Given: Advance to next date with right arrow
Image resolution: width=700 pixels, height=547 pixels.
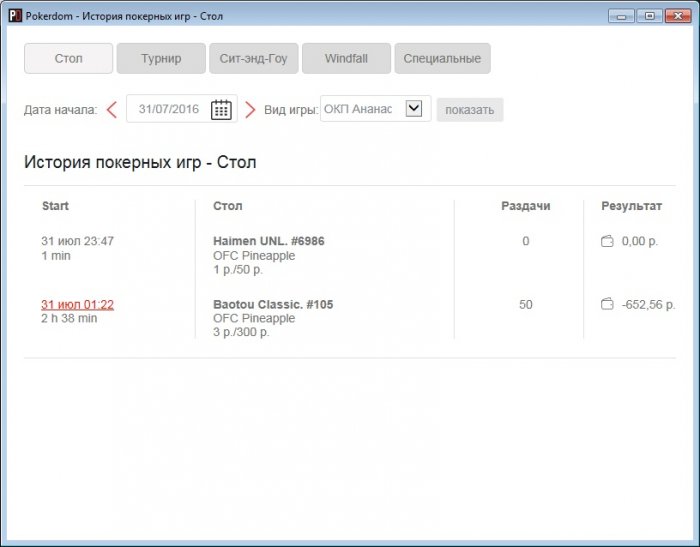Looking at the screenshot, I should 250,110.
